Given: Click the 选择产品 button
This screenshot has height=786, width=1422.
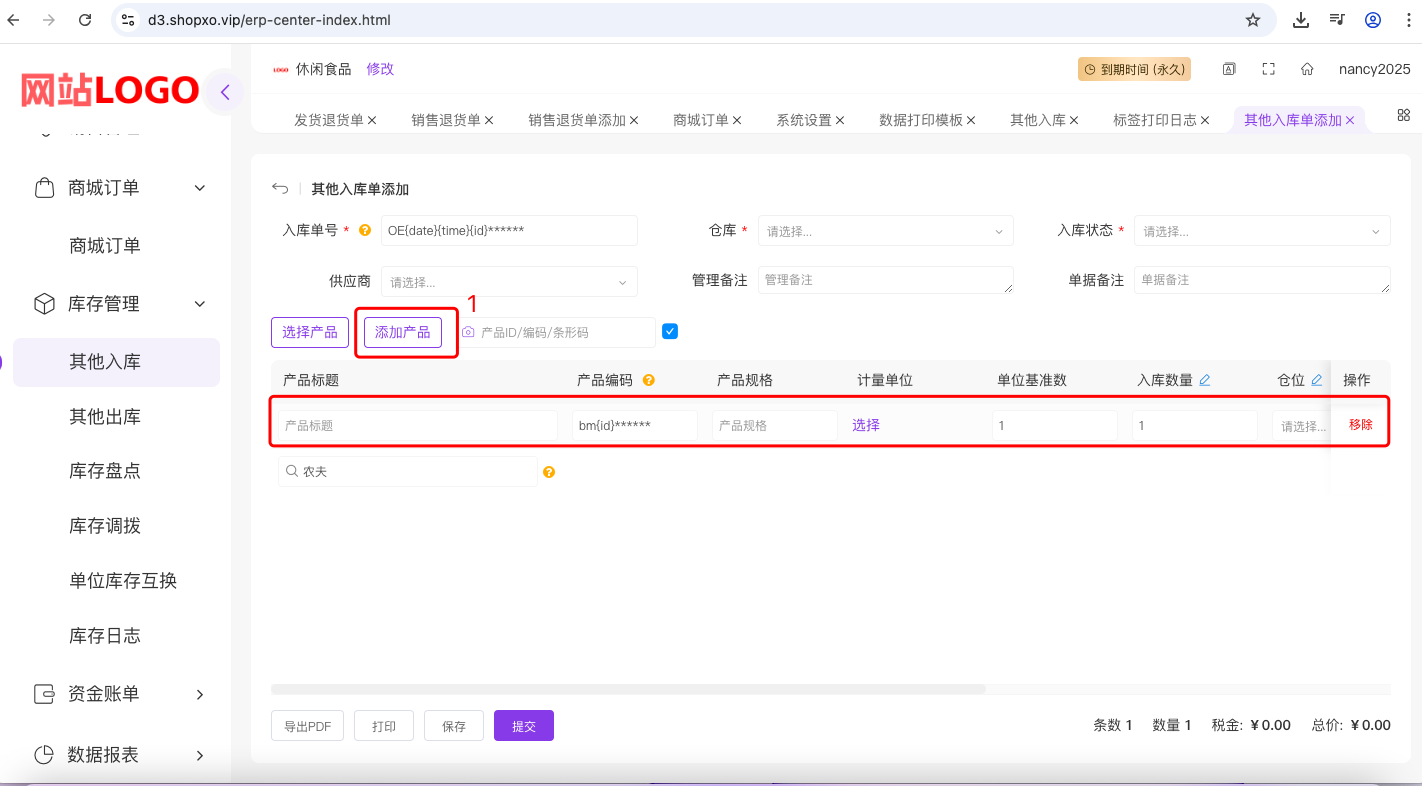Looking at the screenshot, I should tap(310, 332).
